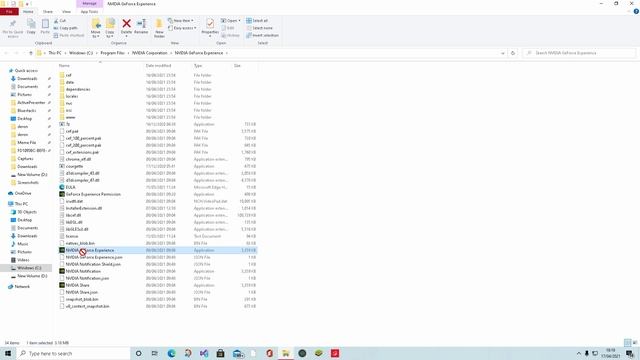The height and width of the screenshot is (360, 640).
Task: Click Pin to Quick access icon
Action: pos(13,24)
